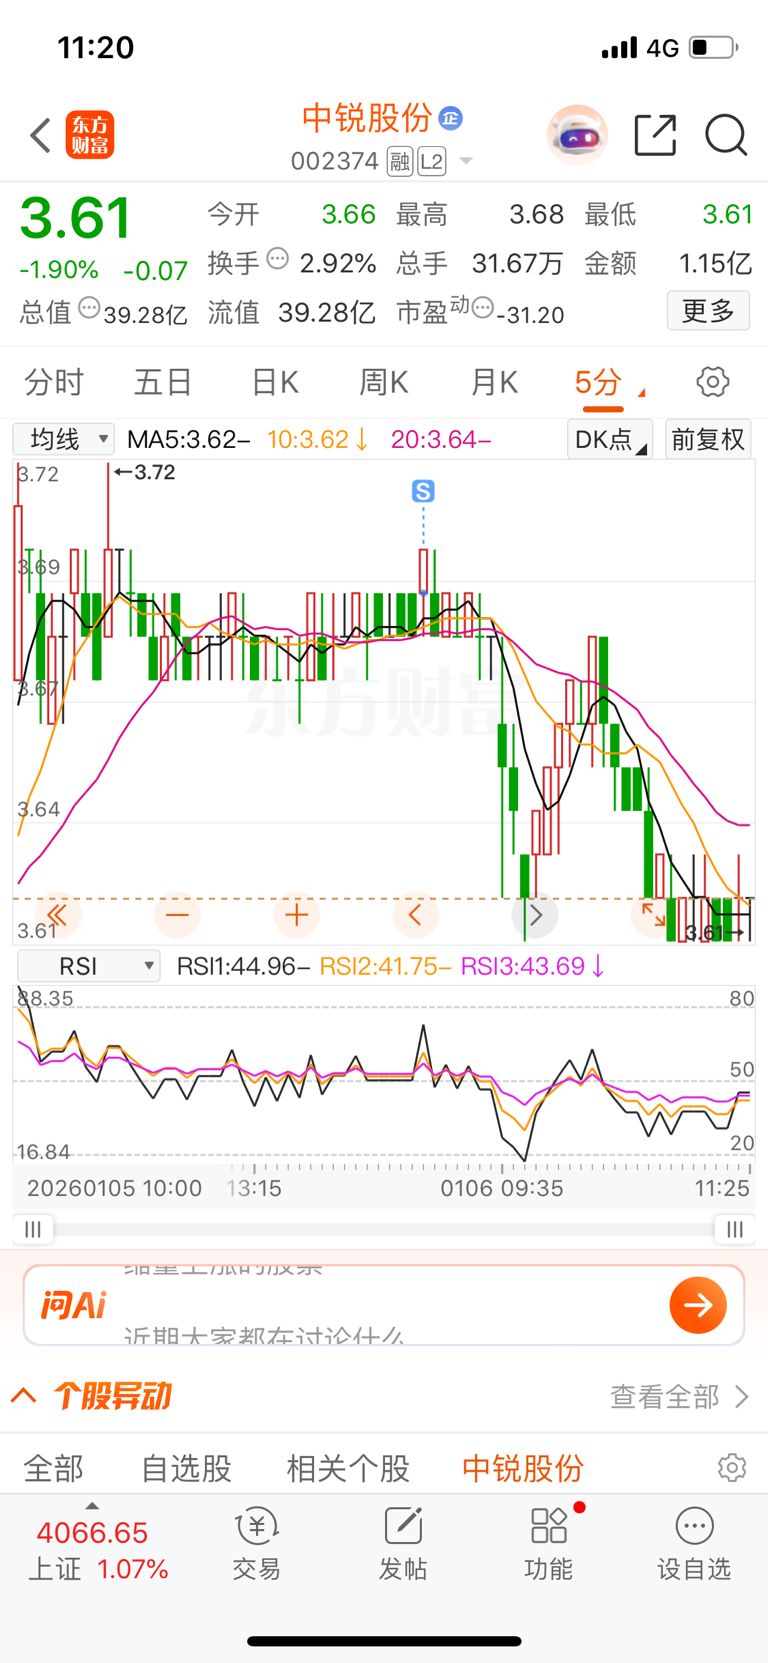This screenshot has width=768, height=1663.
Task: Tap the 融 margin badge
Action: point(400,161)
